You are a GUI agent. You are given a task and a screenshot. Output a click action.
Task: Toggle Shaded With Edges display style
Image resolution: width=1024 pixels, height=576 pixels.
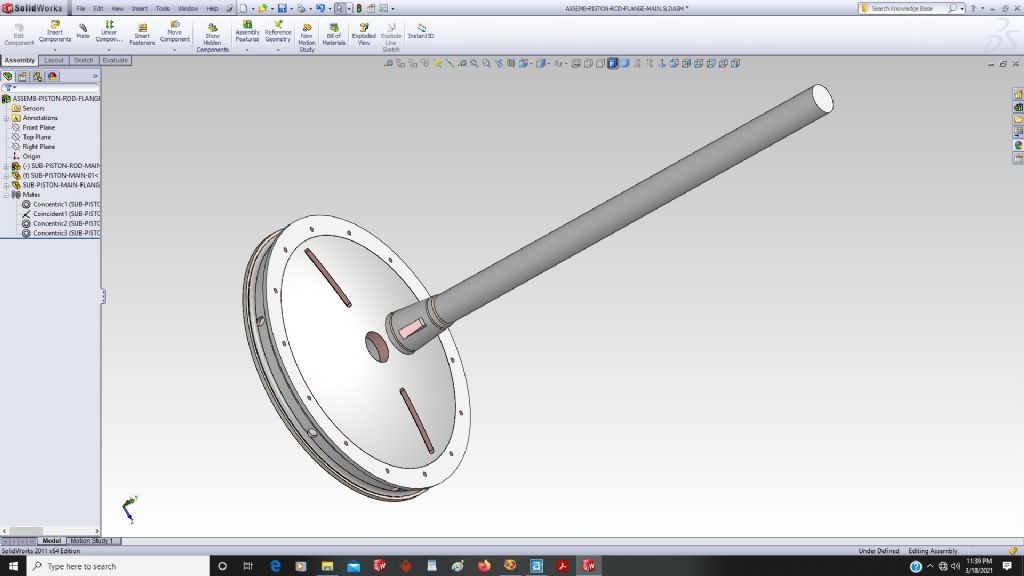612,63
